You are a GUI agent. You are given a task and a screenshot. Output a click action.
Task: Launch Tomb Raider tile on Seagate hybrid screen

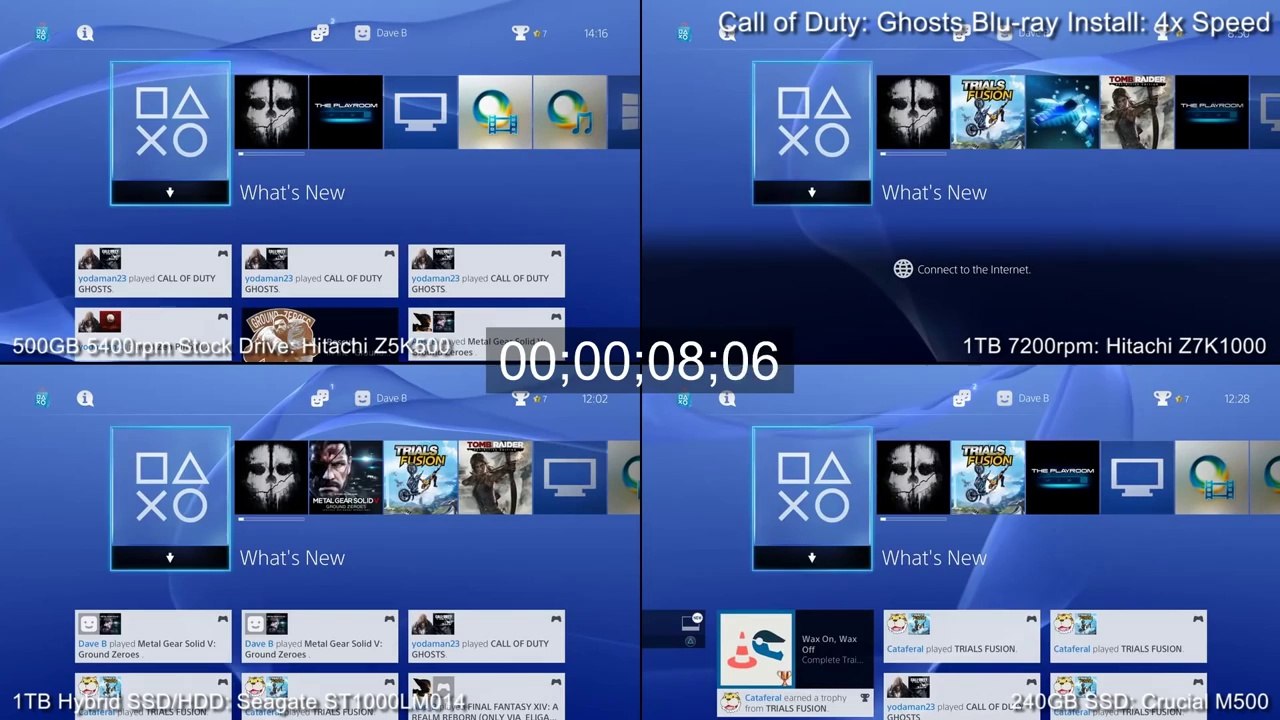point(495,477)
